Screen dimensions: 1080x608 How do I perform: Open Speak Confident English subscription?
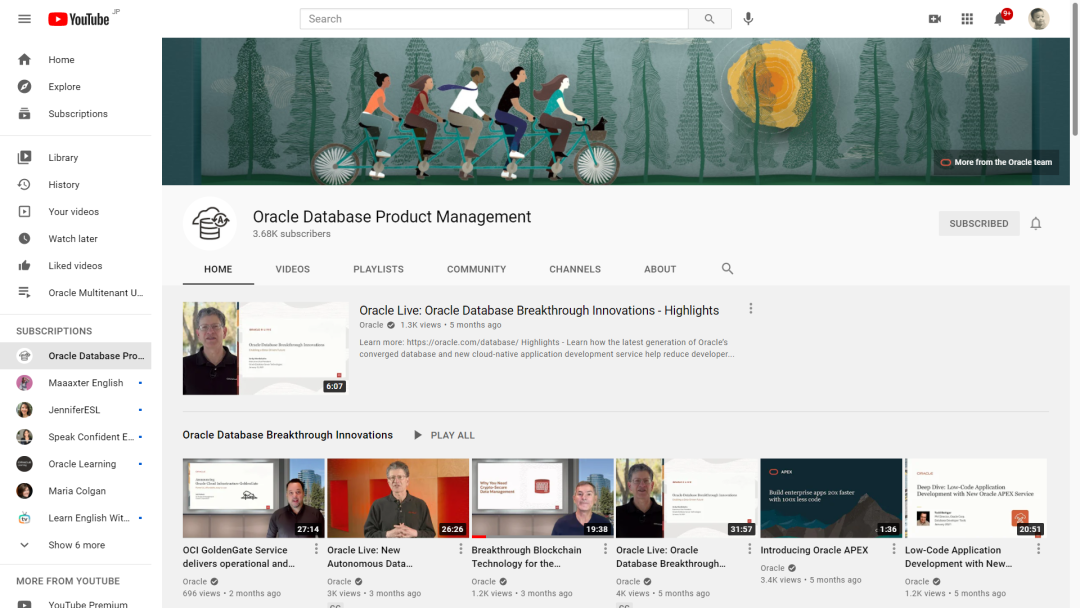(x=76, y=437)
